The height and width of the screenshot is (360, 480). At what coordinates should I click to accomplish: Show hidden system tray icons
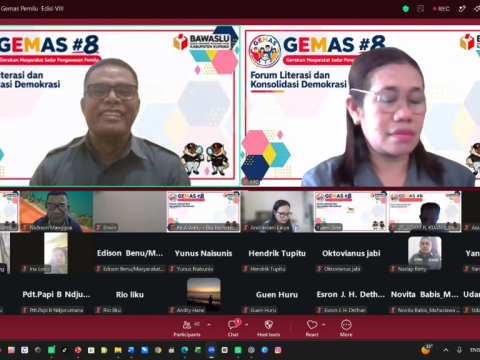pos(446,350)
